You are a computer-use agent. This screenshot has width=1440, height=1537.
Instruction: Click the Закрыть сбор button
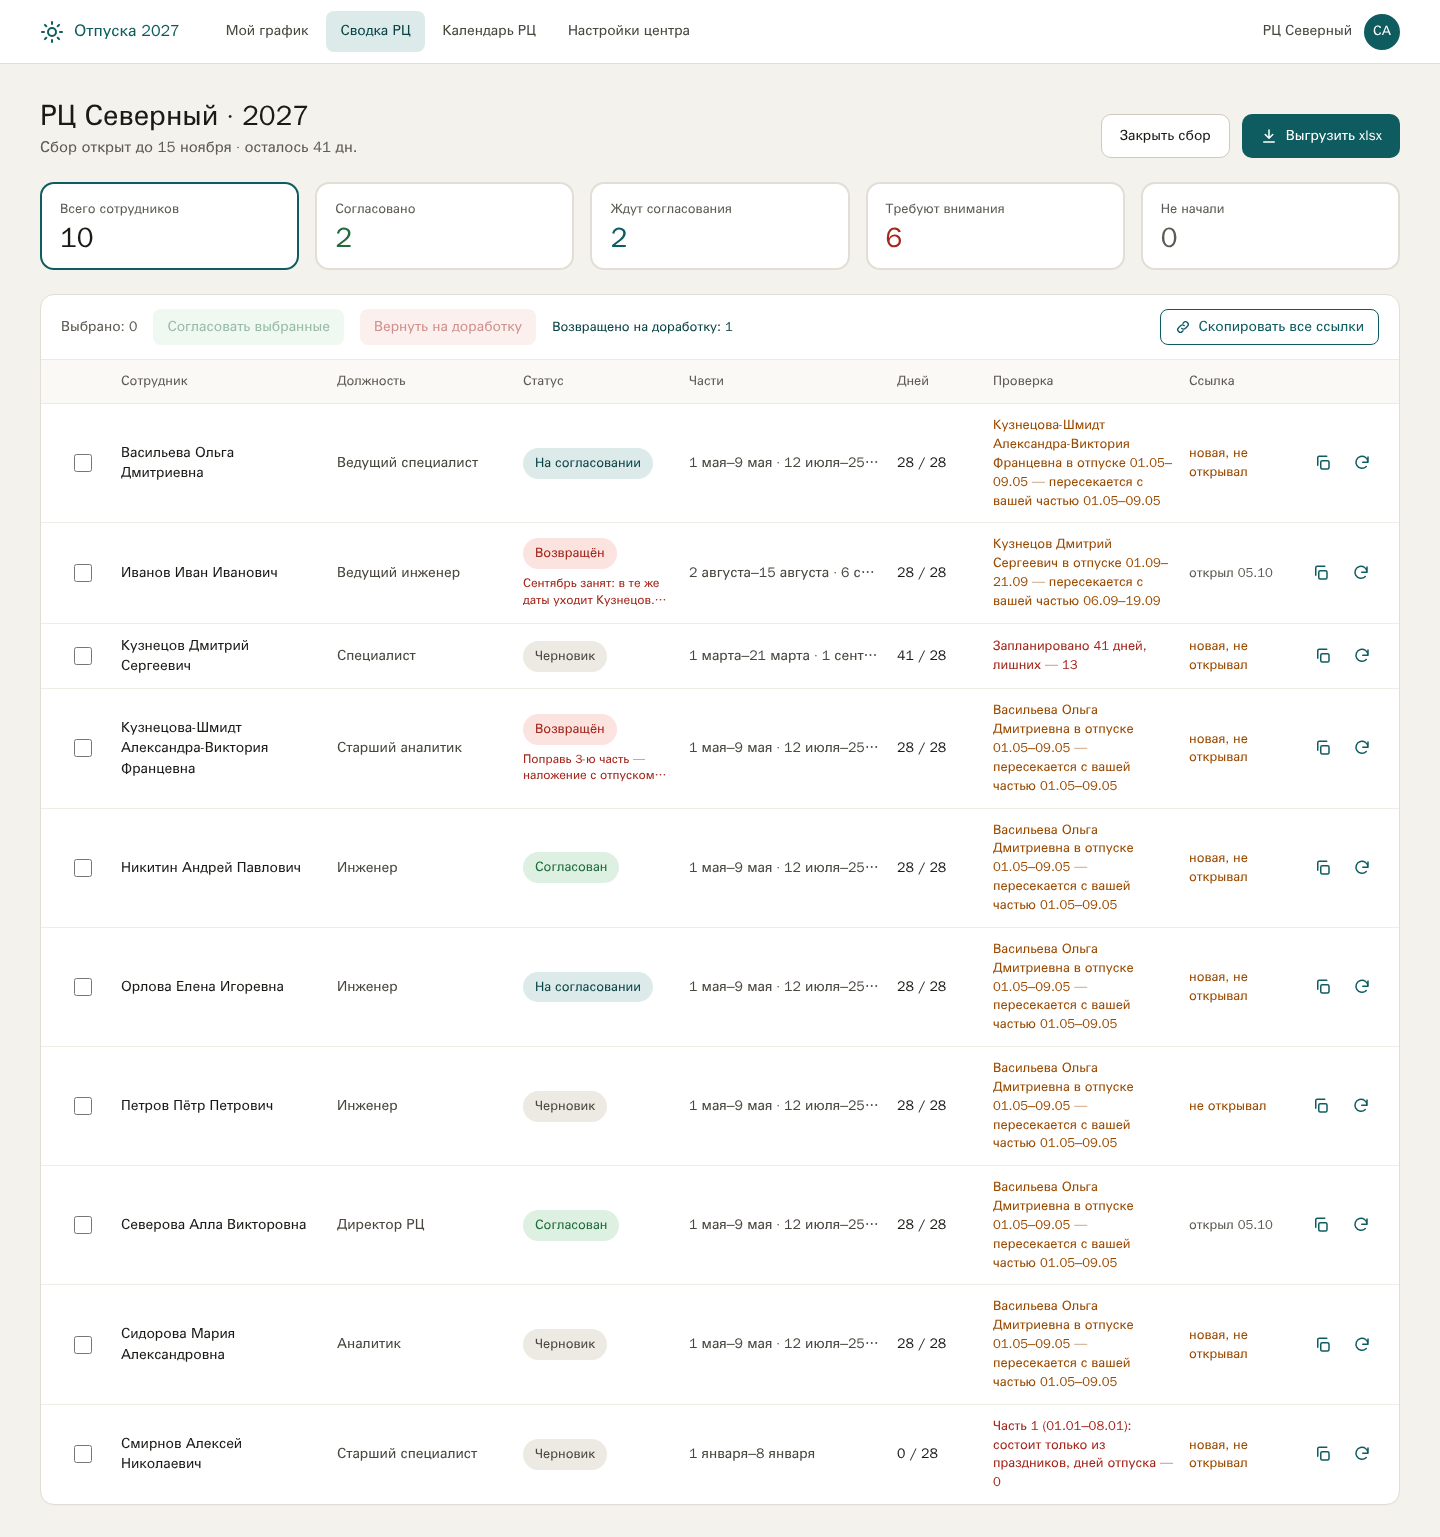[x=1165, y=136]
